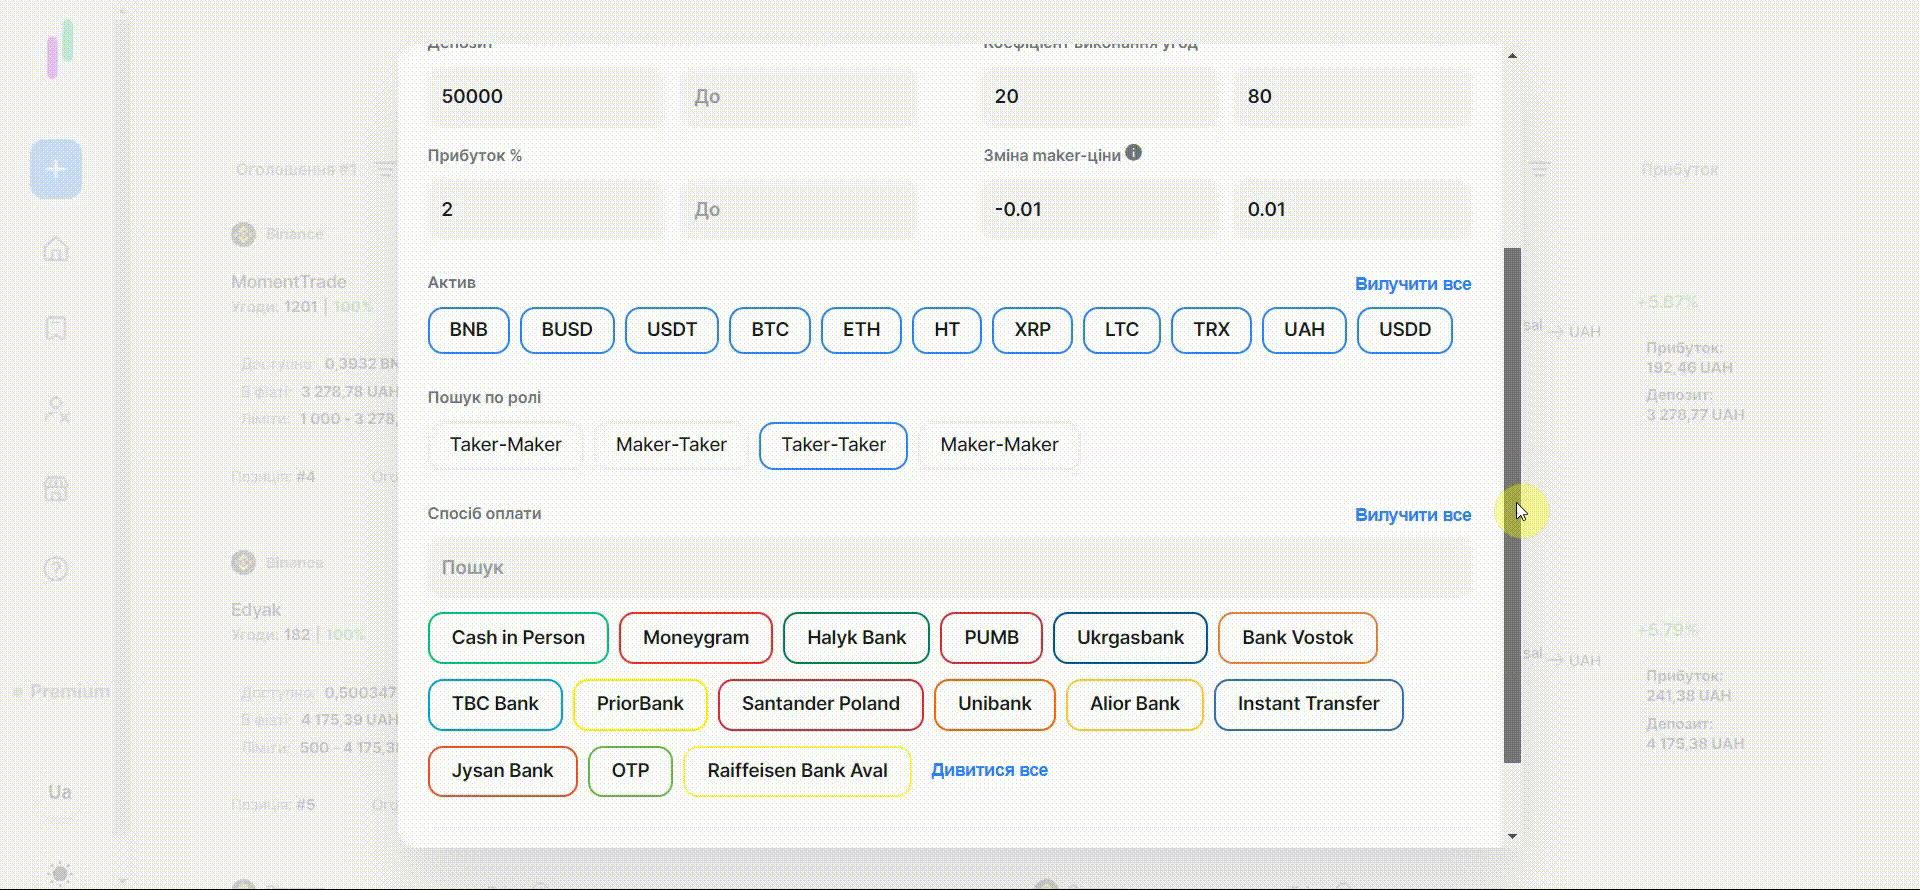The width and height of the screenshot is (1920, 890).
Task: Toggle the USDT asset chip
Action: (x=671, y=330)
